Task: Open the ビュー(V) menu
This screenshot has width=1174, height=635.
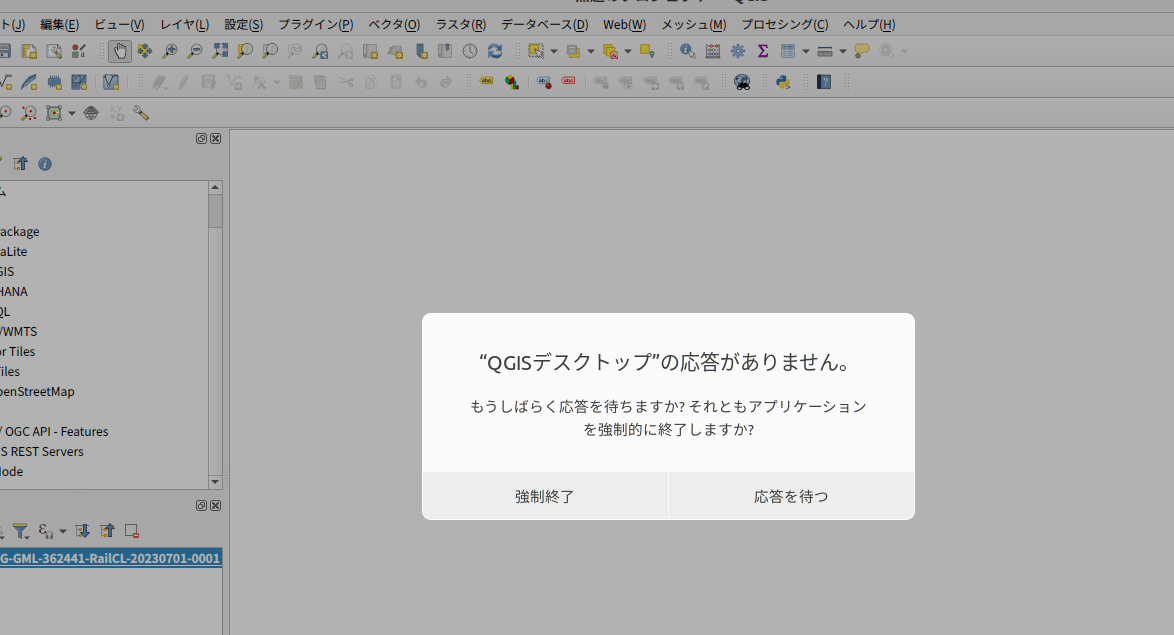Action: click(x=119, y=25)
